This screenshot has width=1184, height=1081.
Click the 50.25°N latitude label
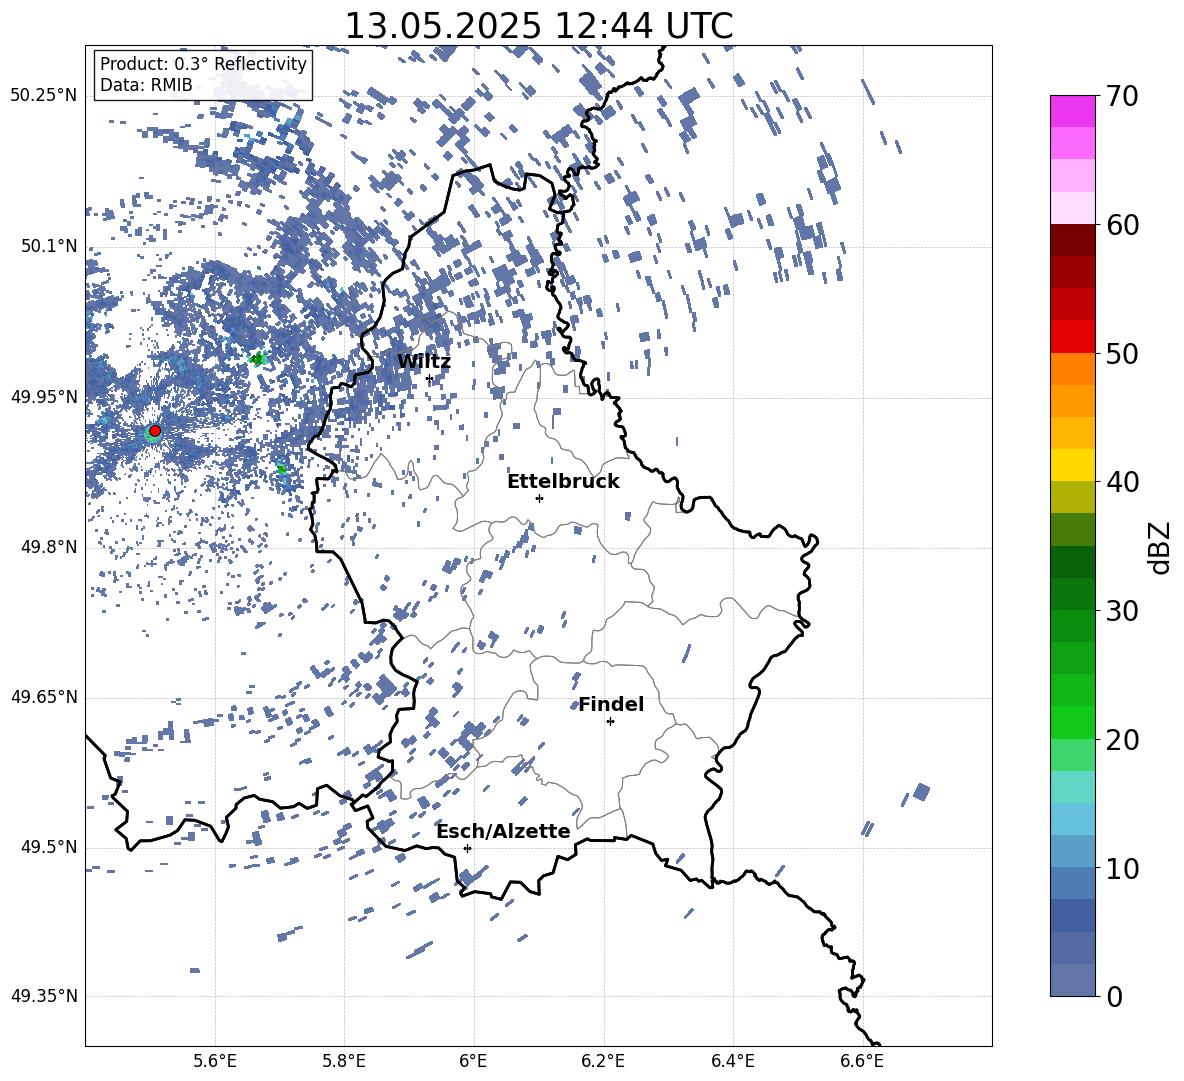[x=44, y=96]
